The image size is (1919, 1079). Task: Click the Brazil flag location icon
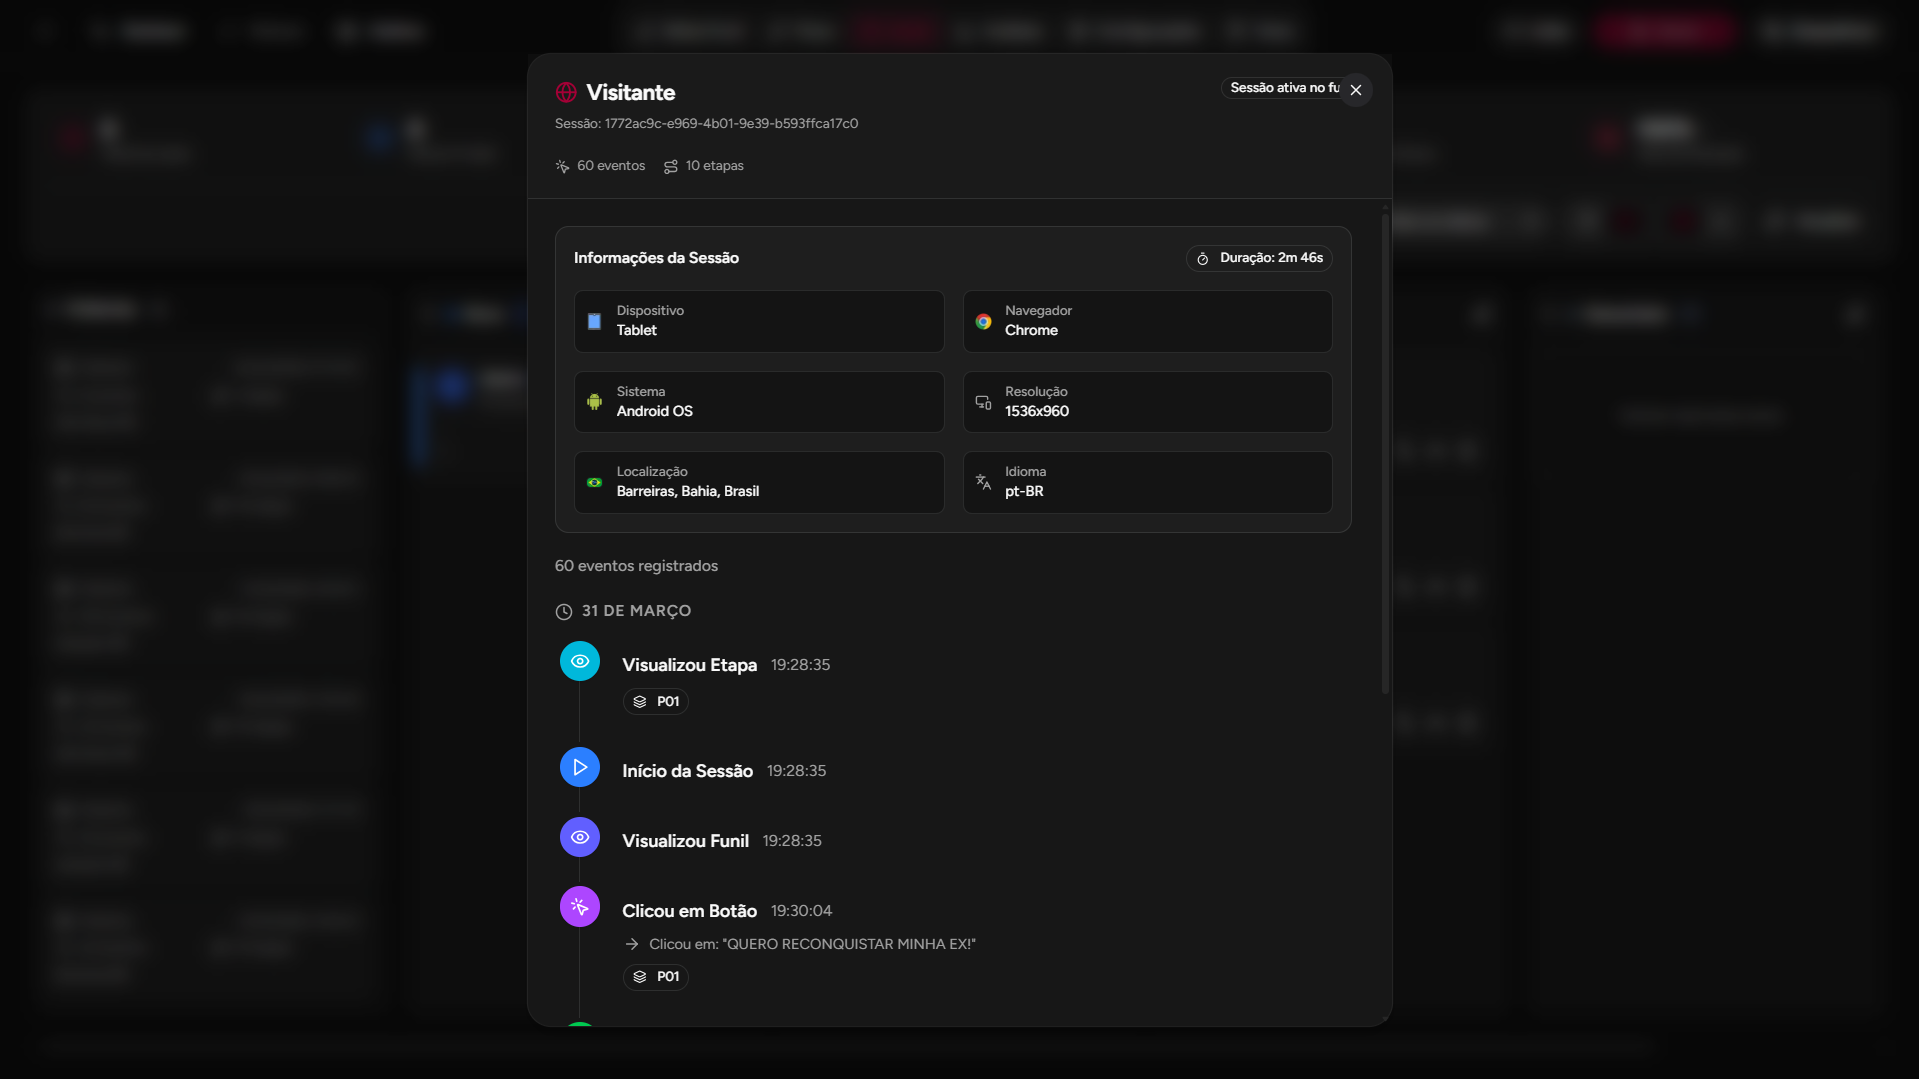point(595,482)
